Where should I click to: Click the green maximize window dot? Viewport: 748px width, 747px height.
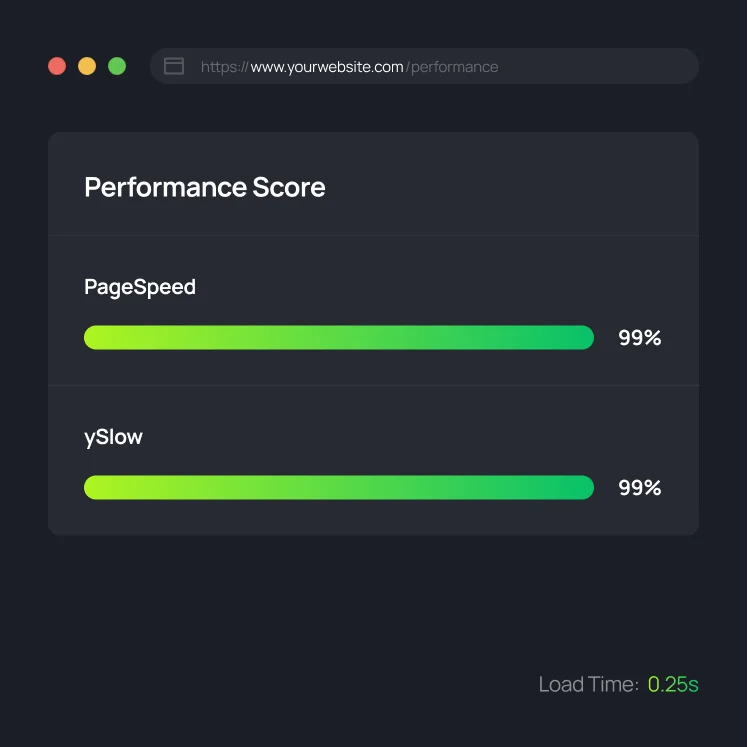pos(117,66)
